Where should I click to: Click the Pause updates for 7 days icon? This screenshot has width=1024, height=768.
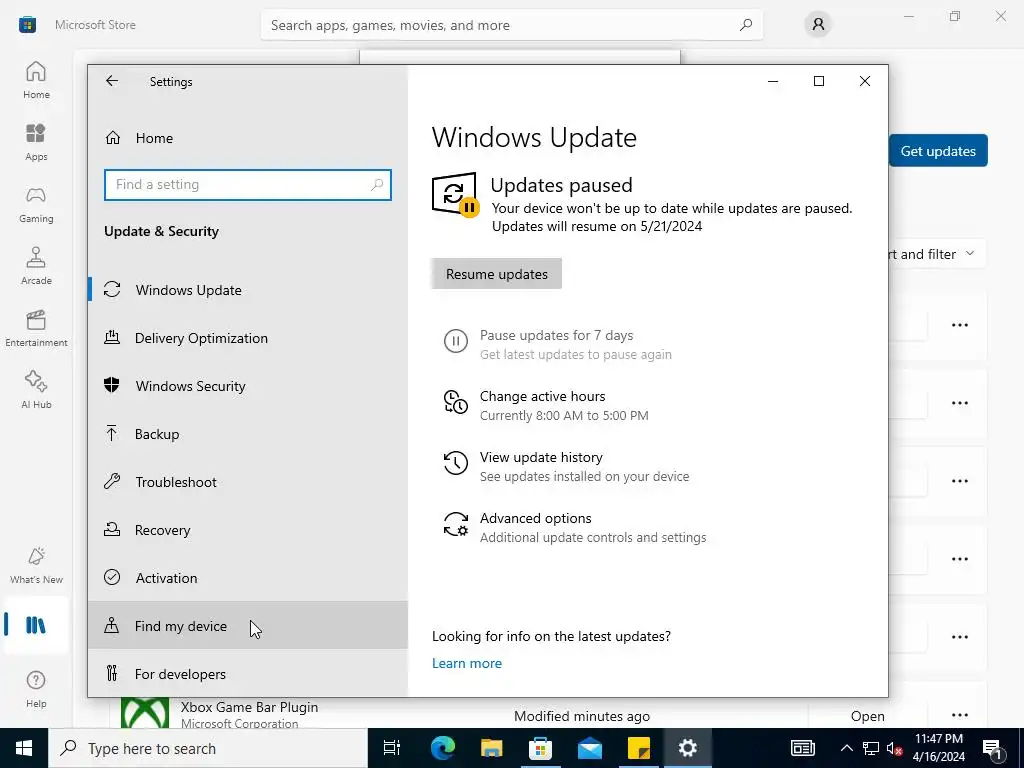tap(456, 342)
